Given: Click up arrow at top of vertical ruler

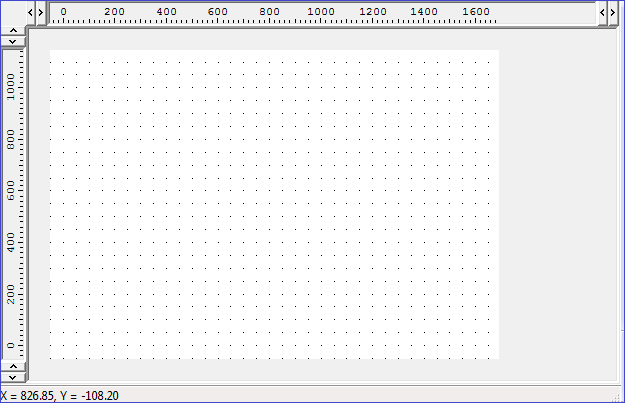Looking at the screenshot, I should [13, 30].
